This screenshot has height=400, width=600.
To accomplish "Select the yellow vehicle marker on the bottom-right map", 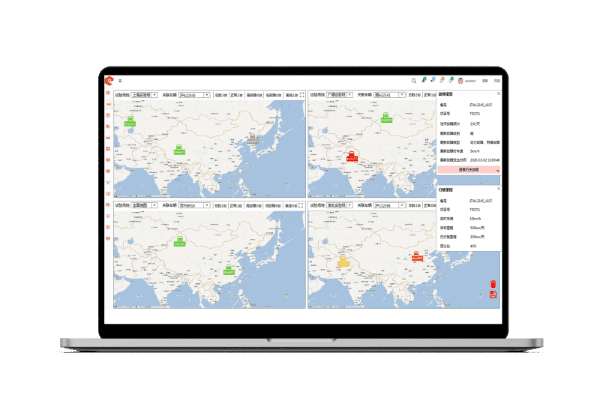I will [x=343, y=262].
